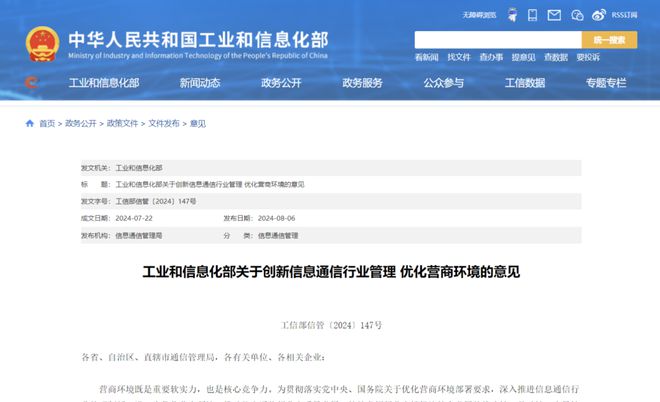Click the 发文机关 工业和信息化部 value
This screenshot has height=402, width=660.
pyautogui.click(x=139, y=168)
